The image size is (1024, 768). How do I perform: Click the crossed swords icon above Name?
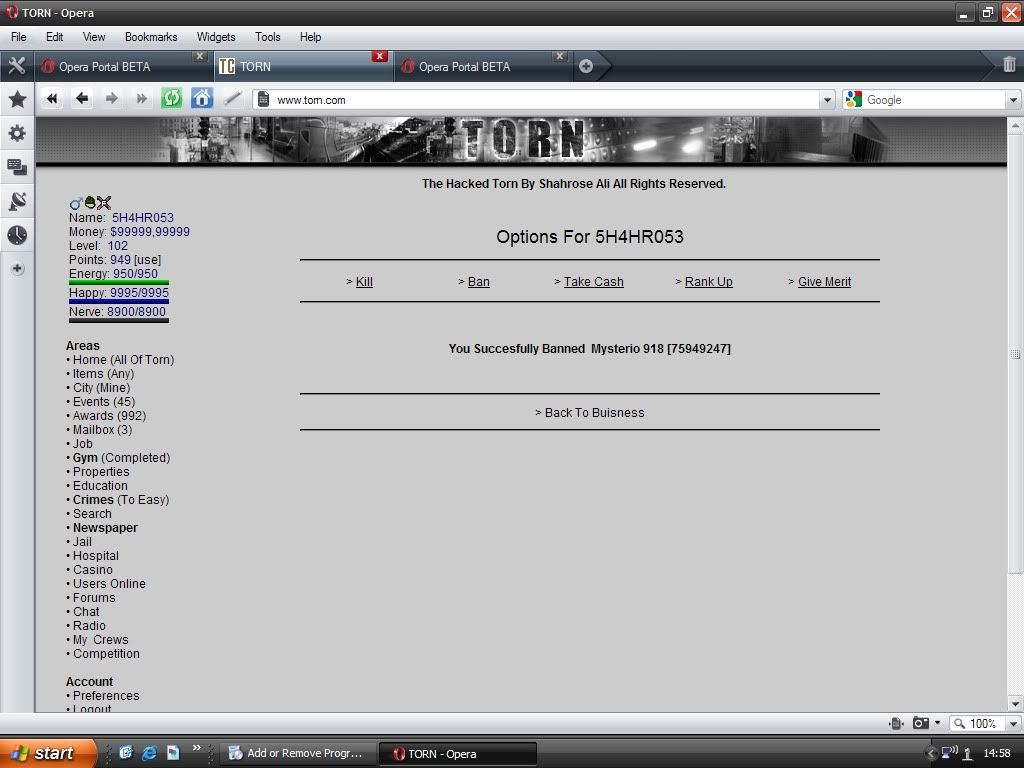click(104, 202)
